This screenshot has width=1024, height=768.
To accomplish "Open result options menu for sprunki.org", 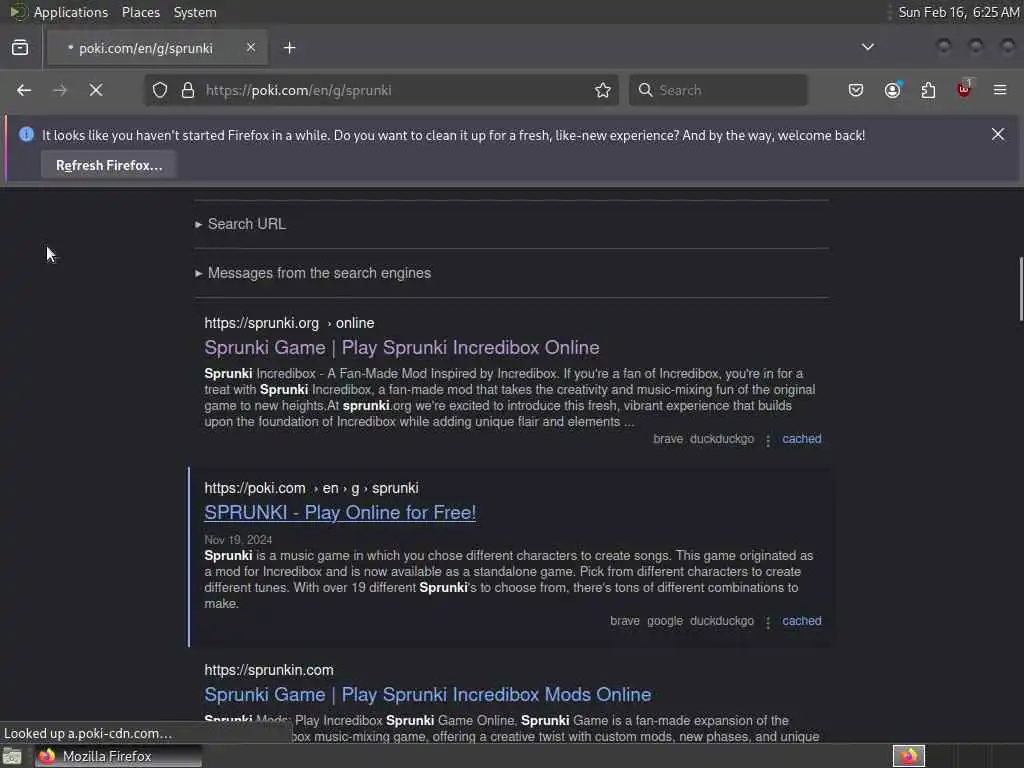I will [768, 440].
